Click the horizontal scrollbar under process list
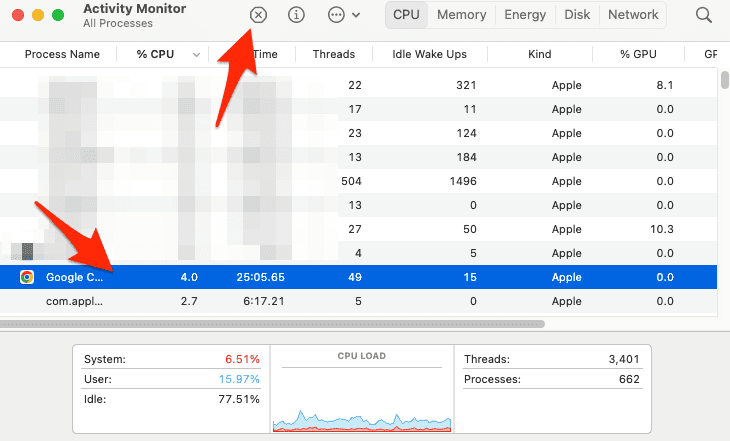The height and width of the screenshot is (441, 730). point(272,324)
